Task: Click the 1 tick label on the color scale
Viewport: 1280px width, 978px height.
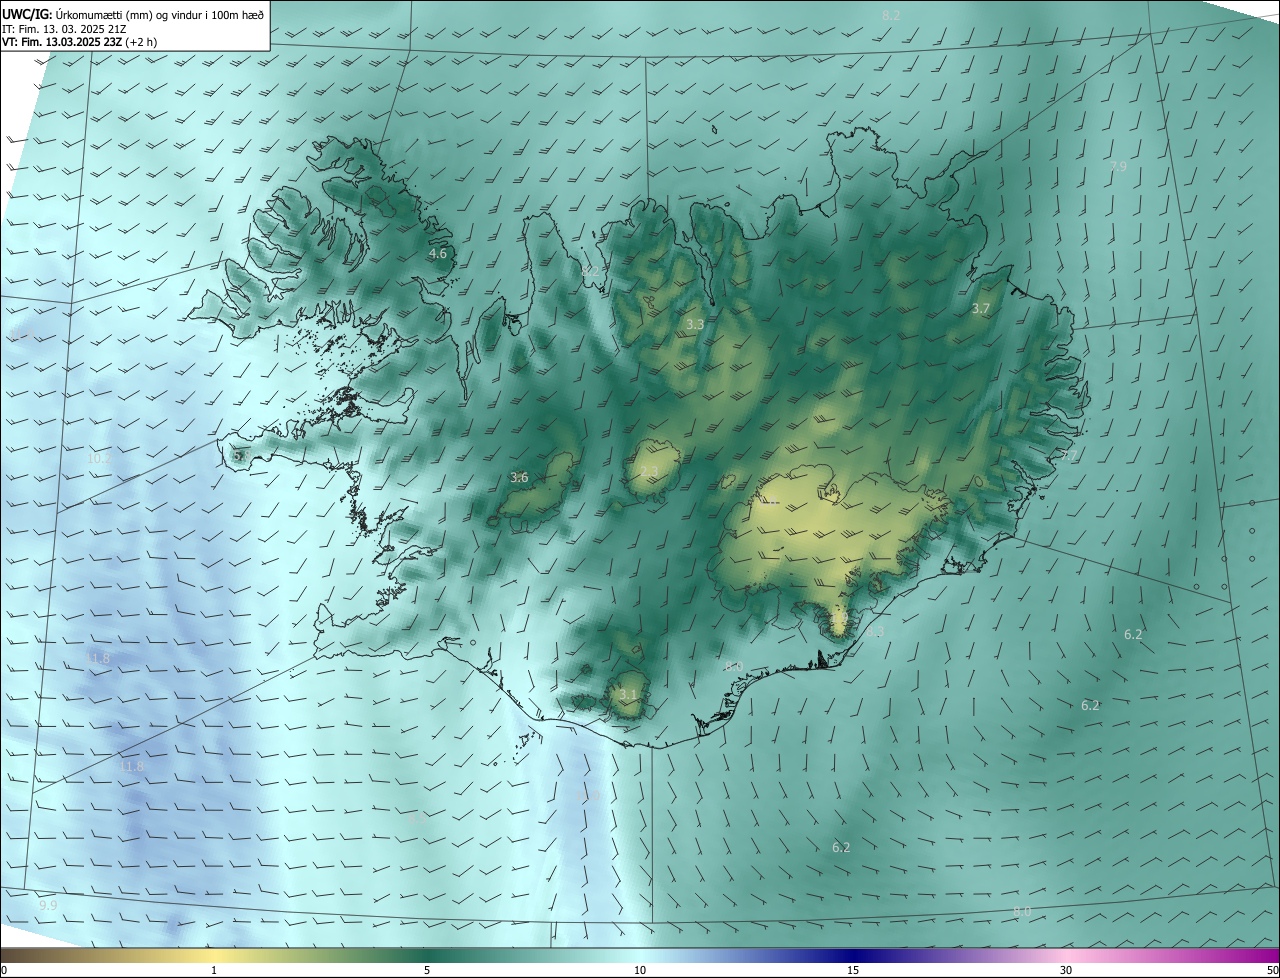Action: [x=214, y=970]
